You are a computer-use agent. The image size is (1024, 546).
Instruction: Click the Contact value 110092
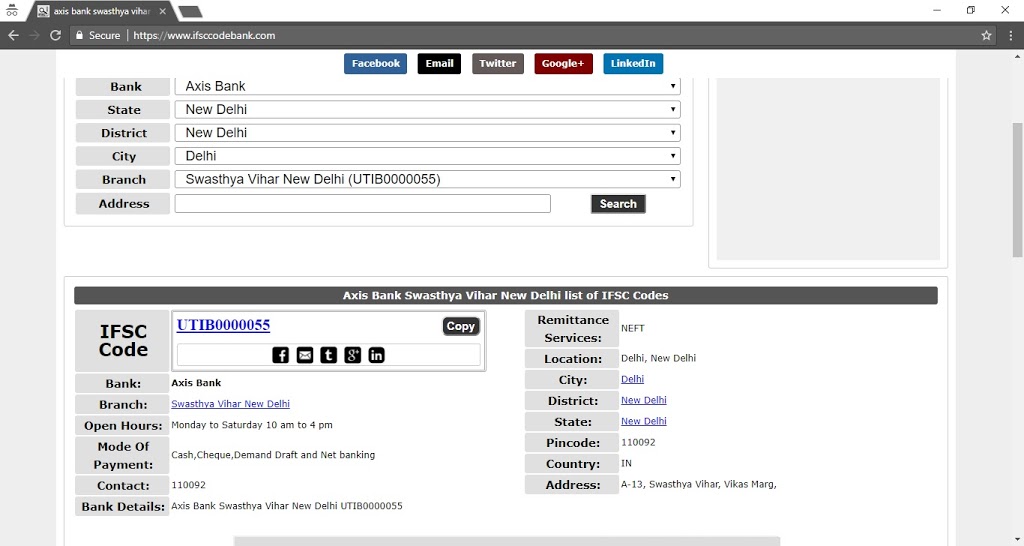189,485
